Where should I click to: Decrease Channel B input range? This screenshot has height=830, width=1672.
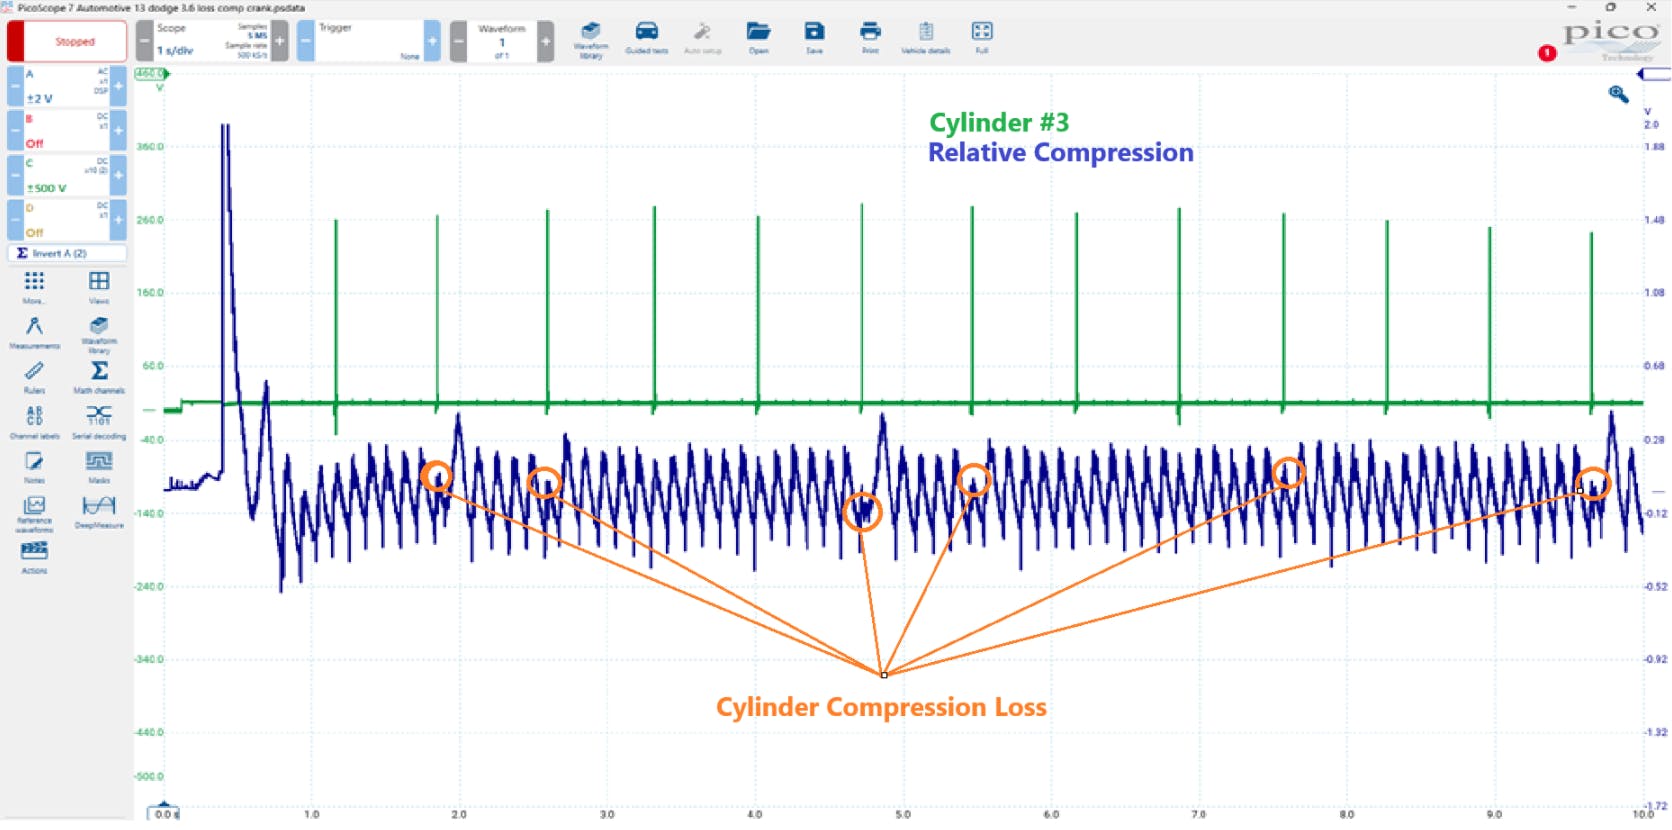[15, 130]
